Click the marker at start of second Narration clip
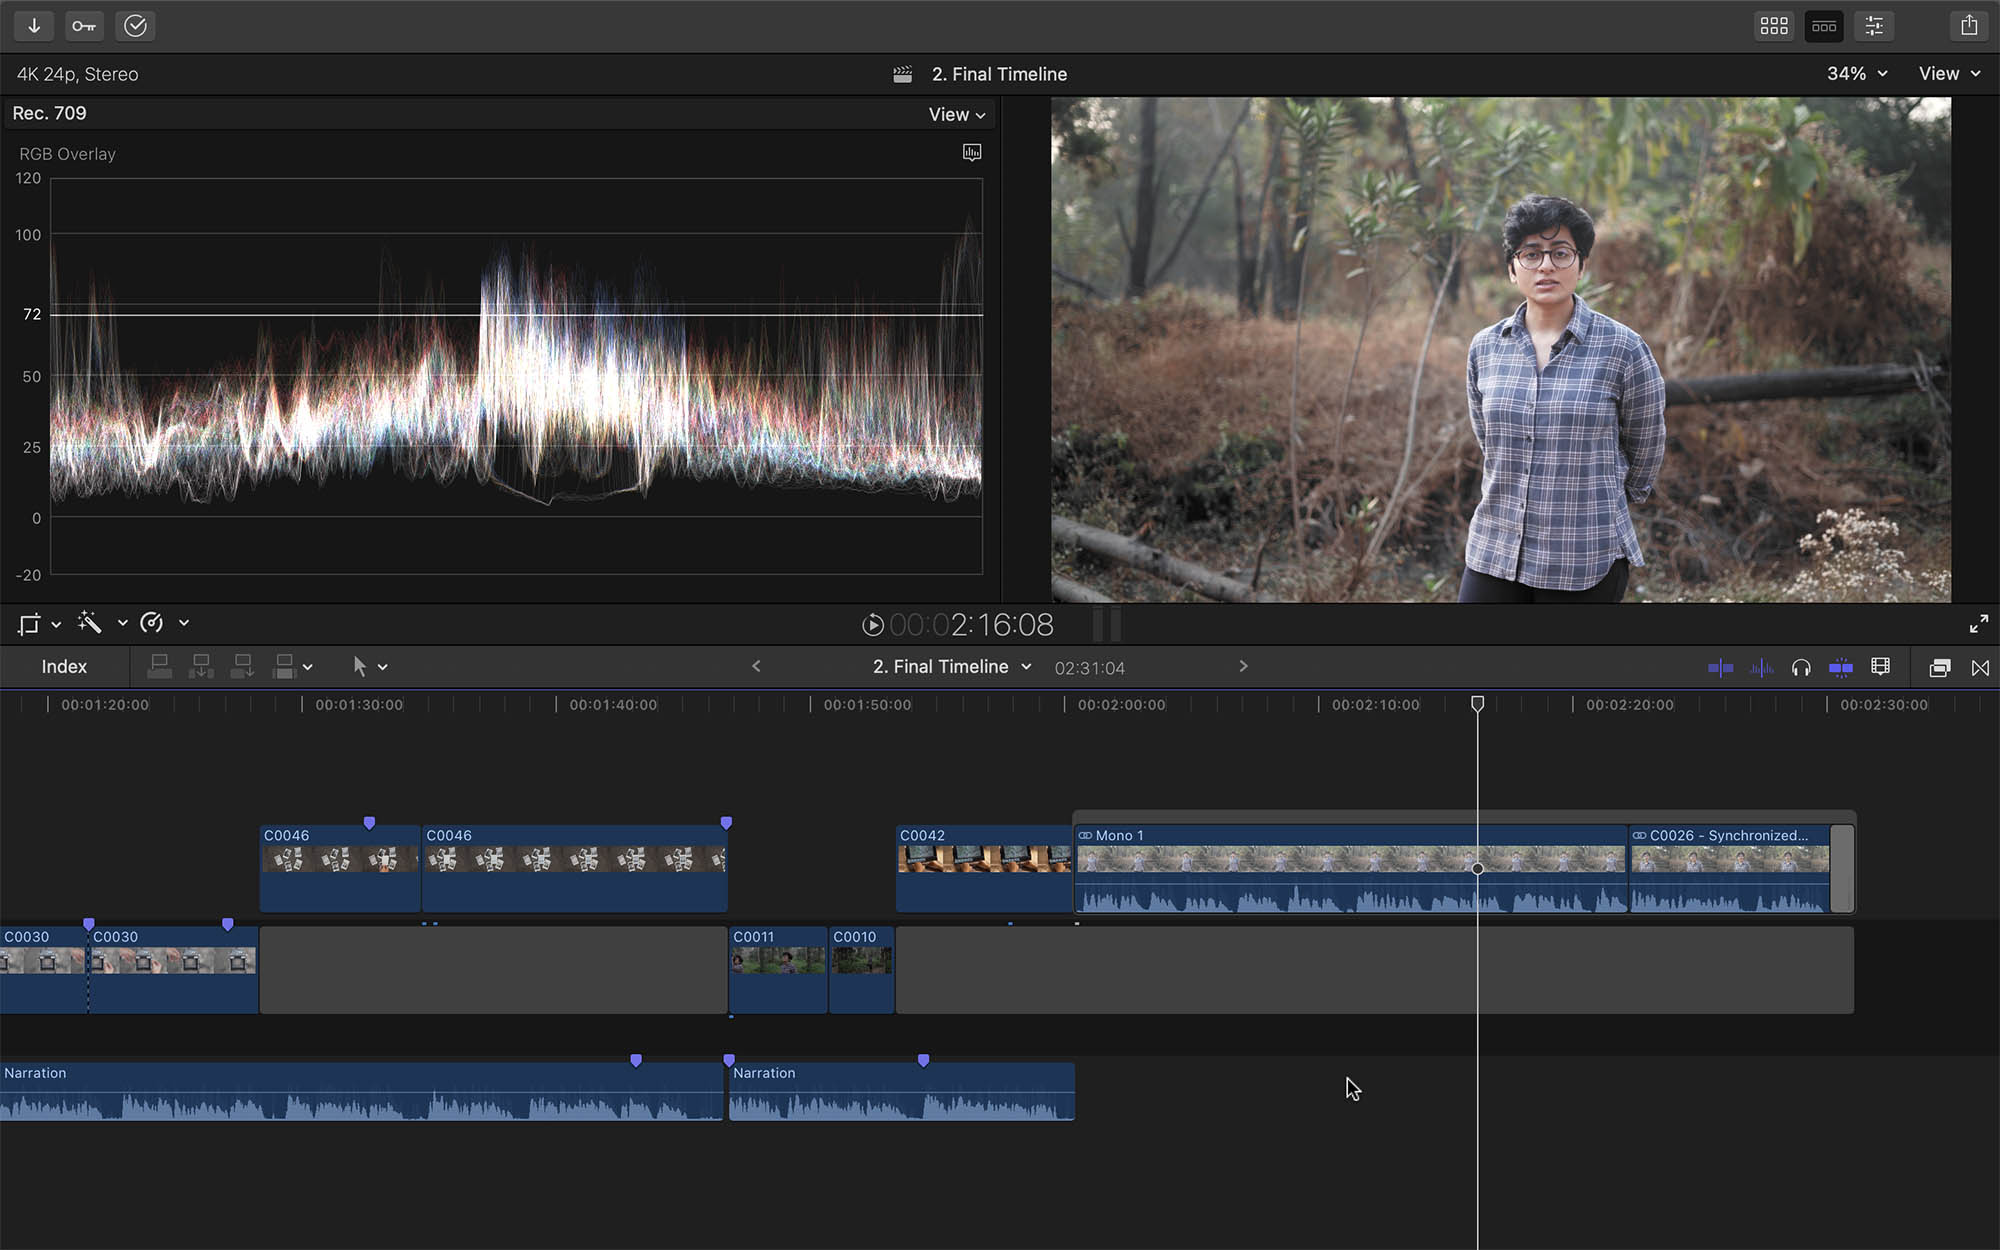The height and width of the screenshot is (1250, 2000). 729,1060
